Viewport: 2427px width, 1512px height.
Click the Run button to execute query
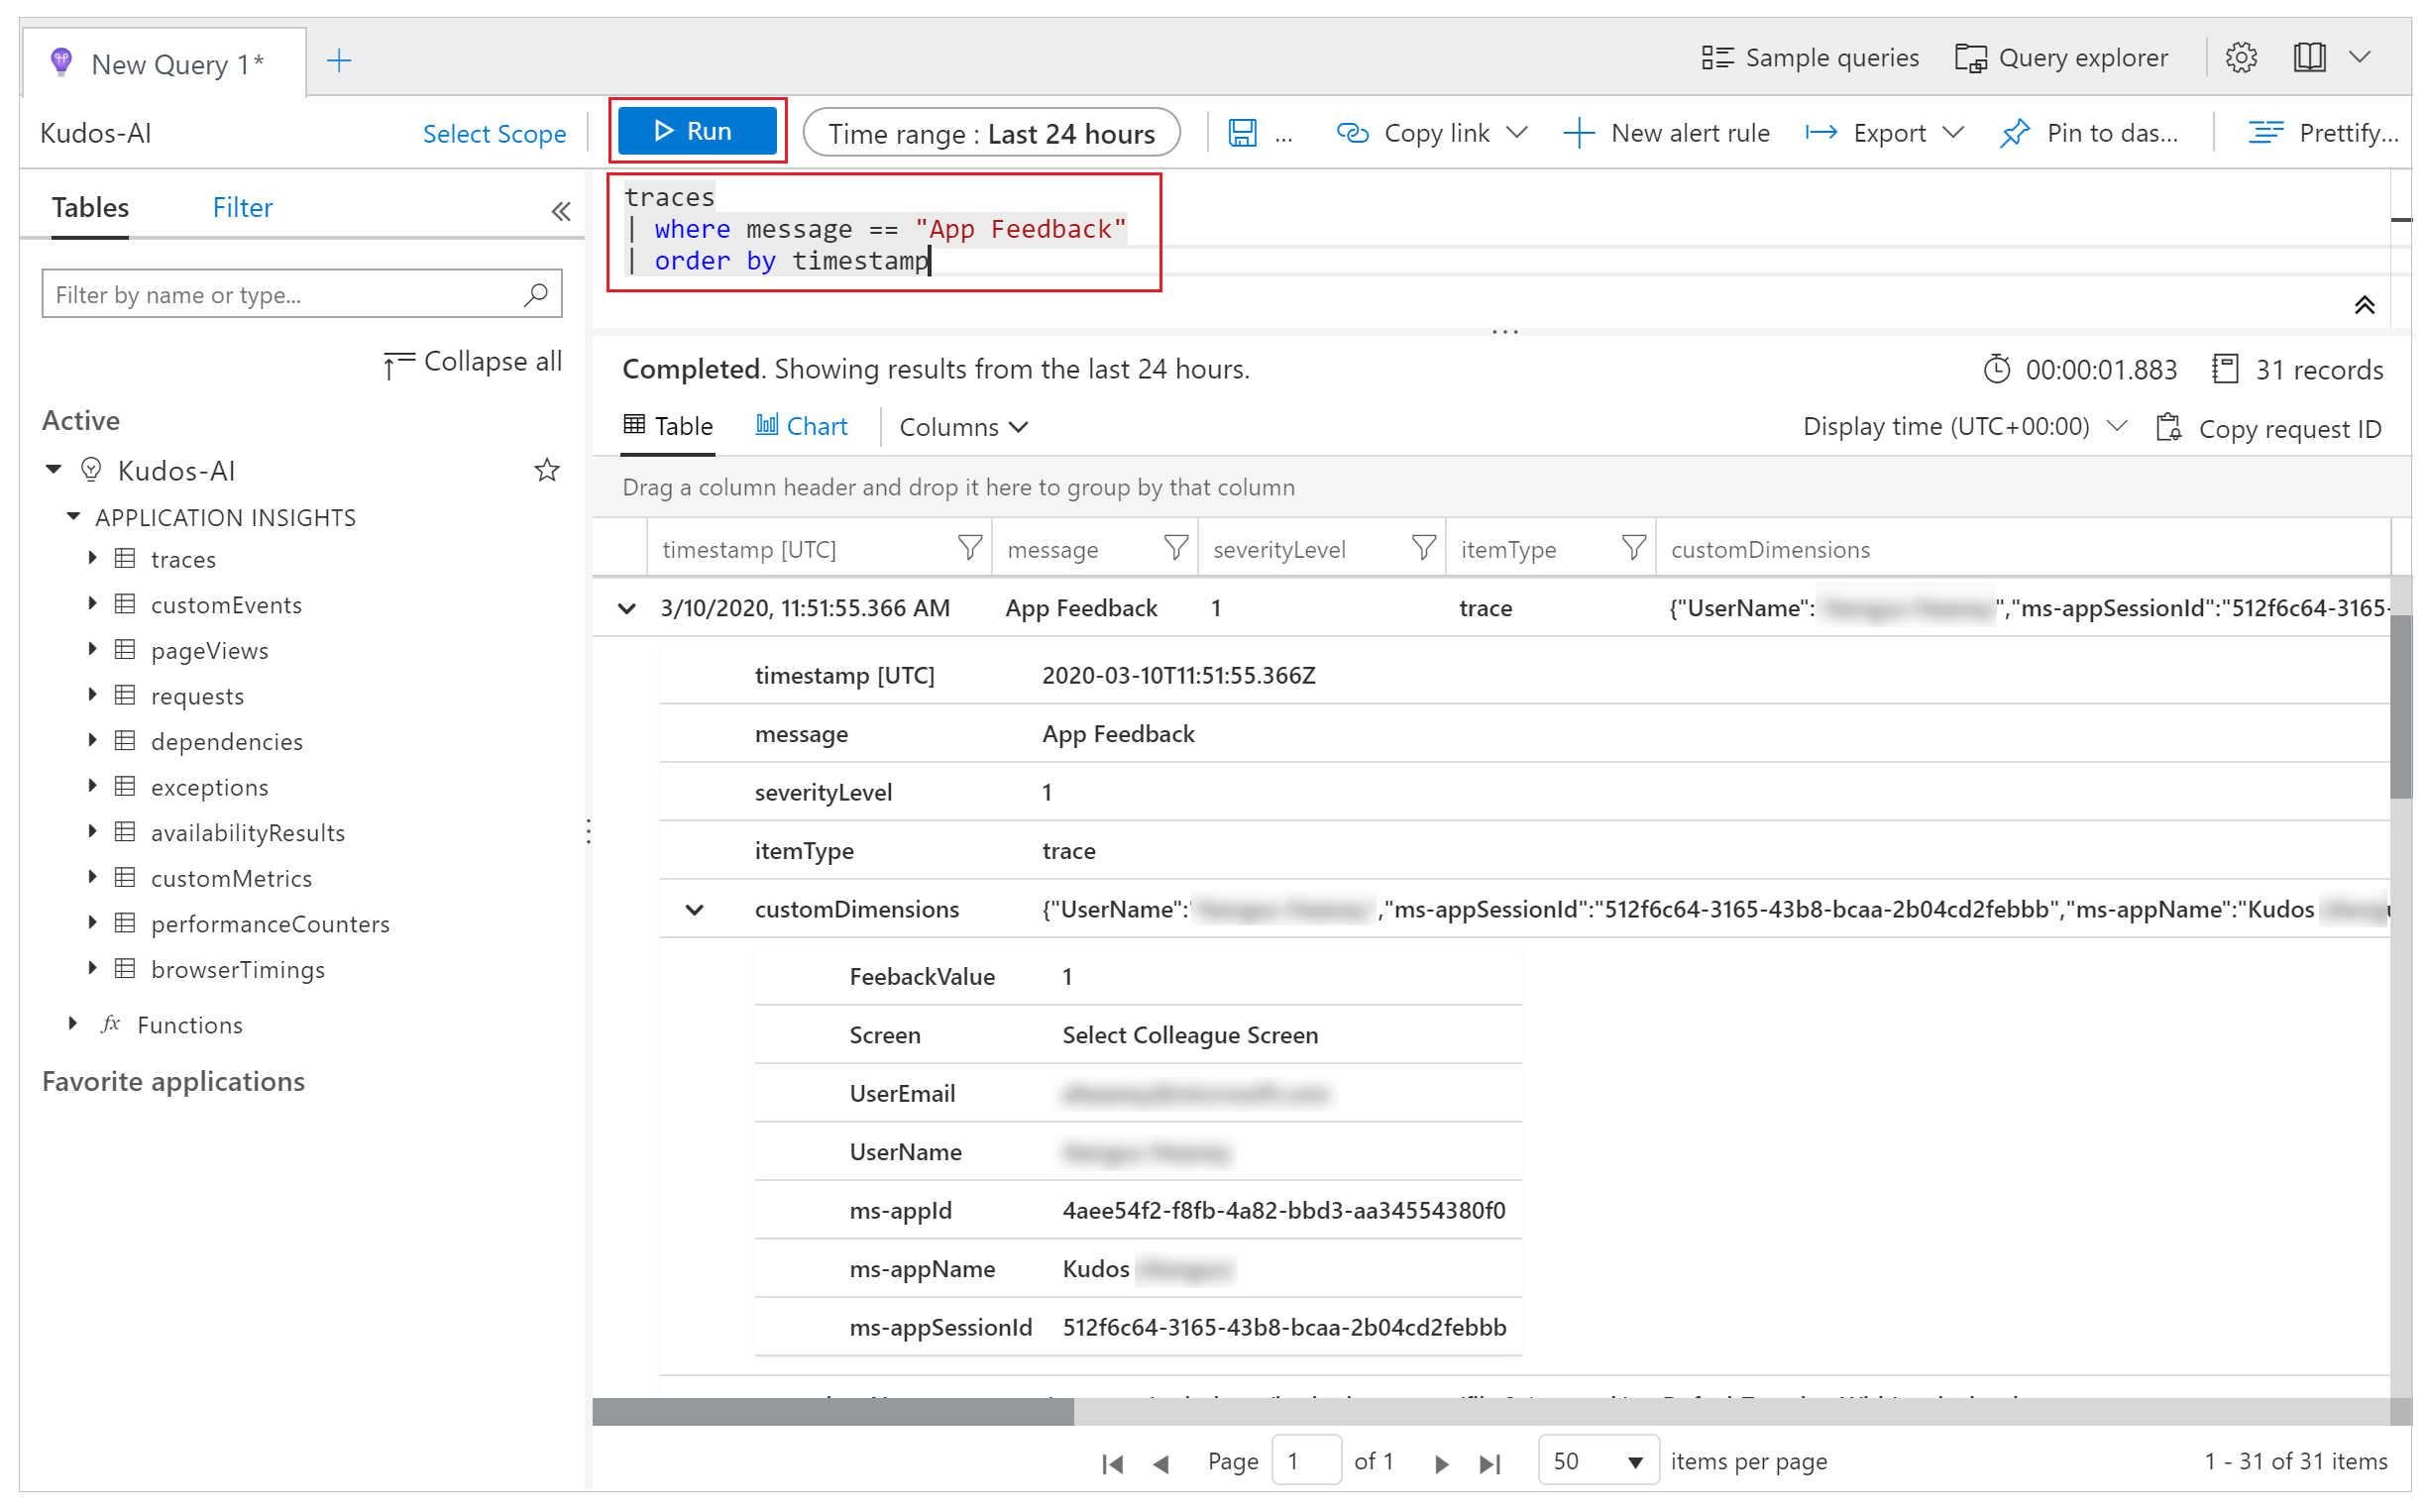[699, 131]
